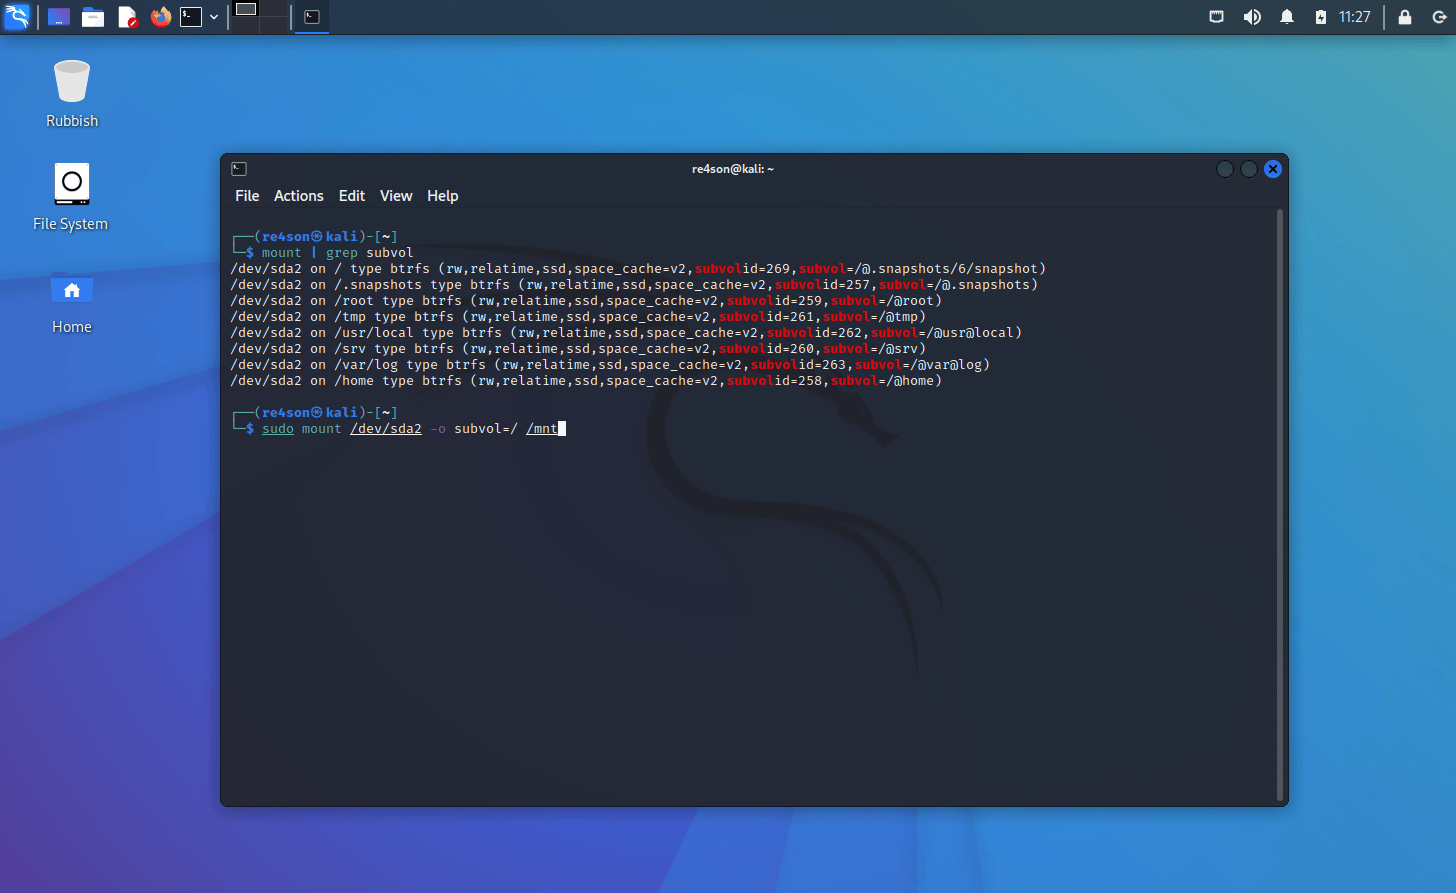Open terminal emulator launcher in panel

tap(191, 17)
